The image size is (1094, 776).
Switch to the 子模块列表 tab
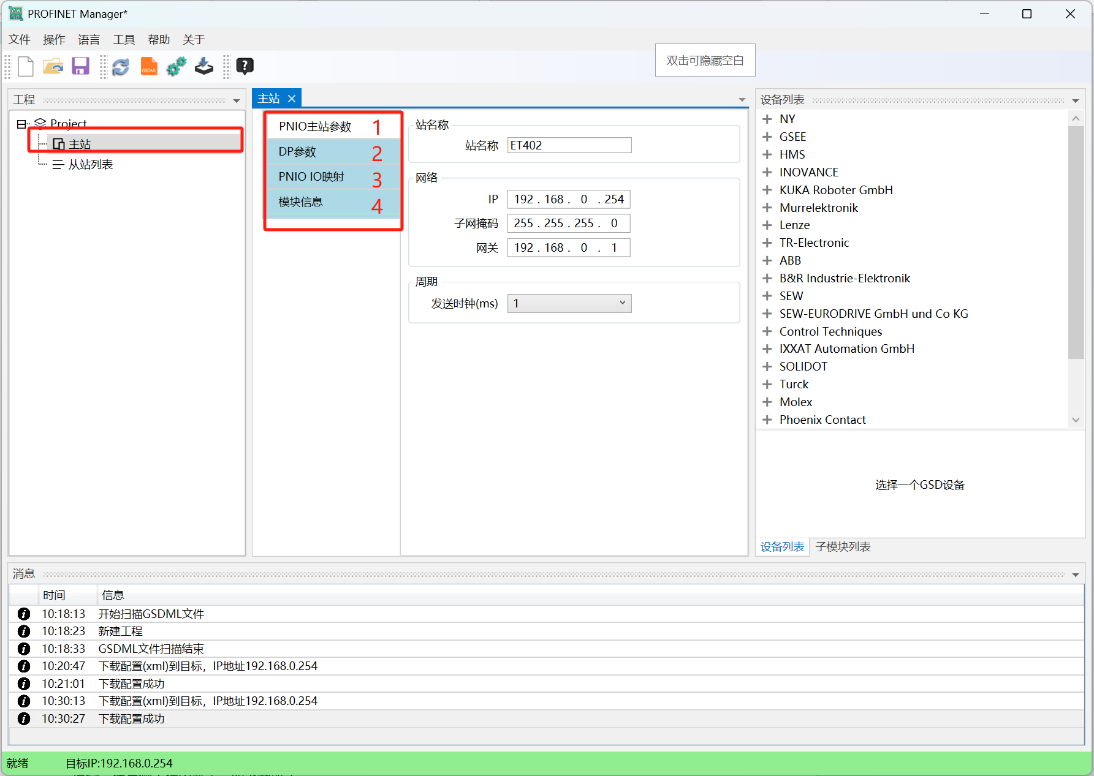tap(843, 547)
